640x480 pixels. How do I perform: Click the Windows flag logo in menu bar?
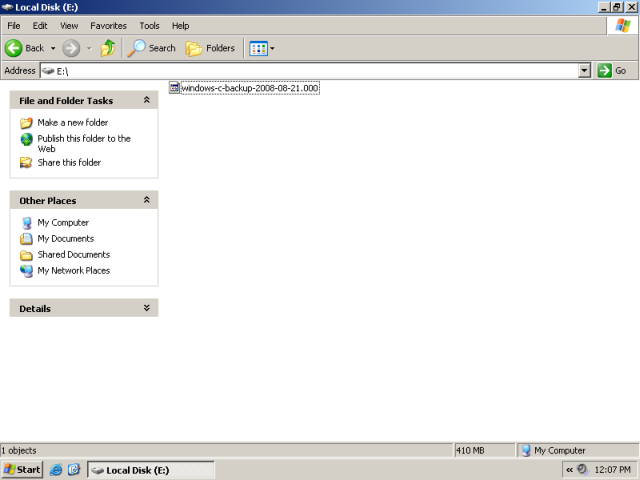[623, 25]
